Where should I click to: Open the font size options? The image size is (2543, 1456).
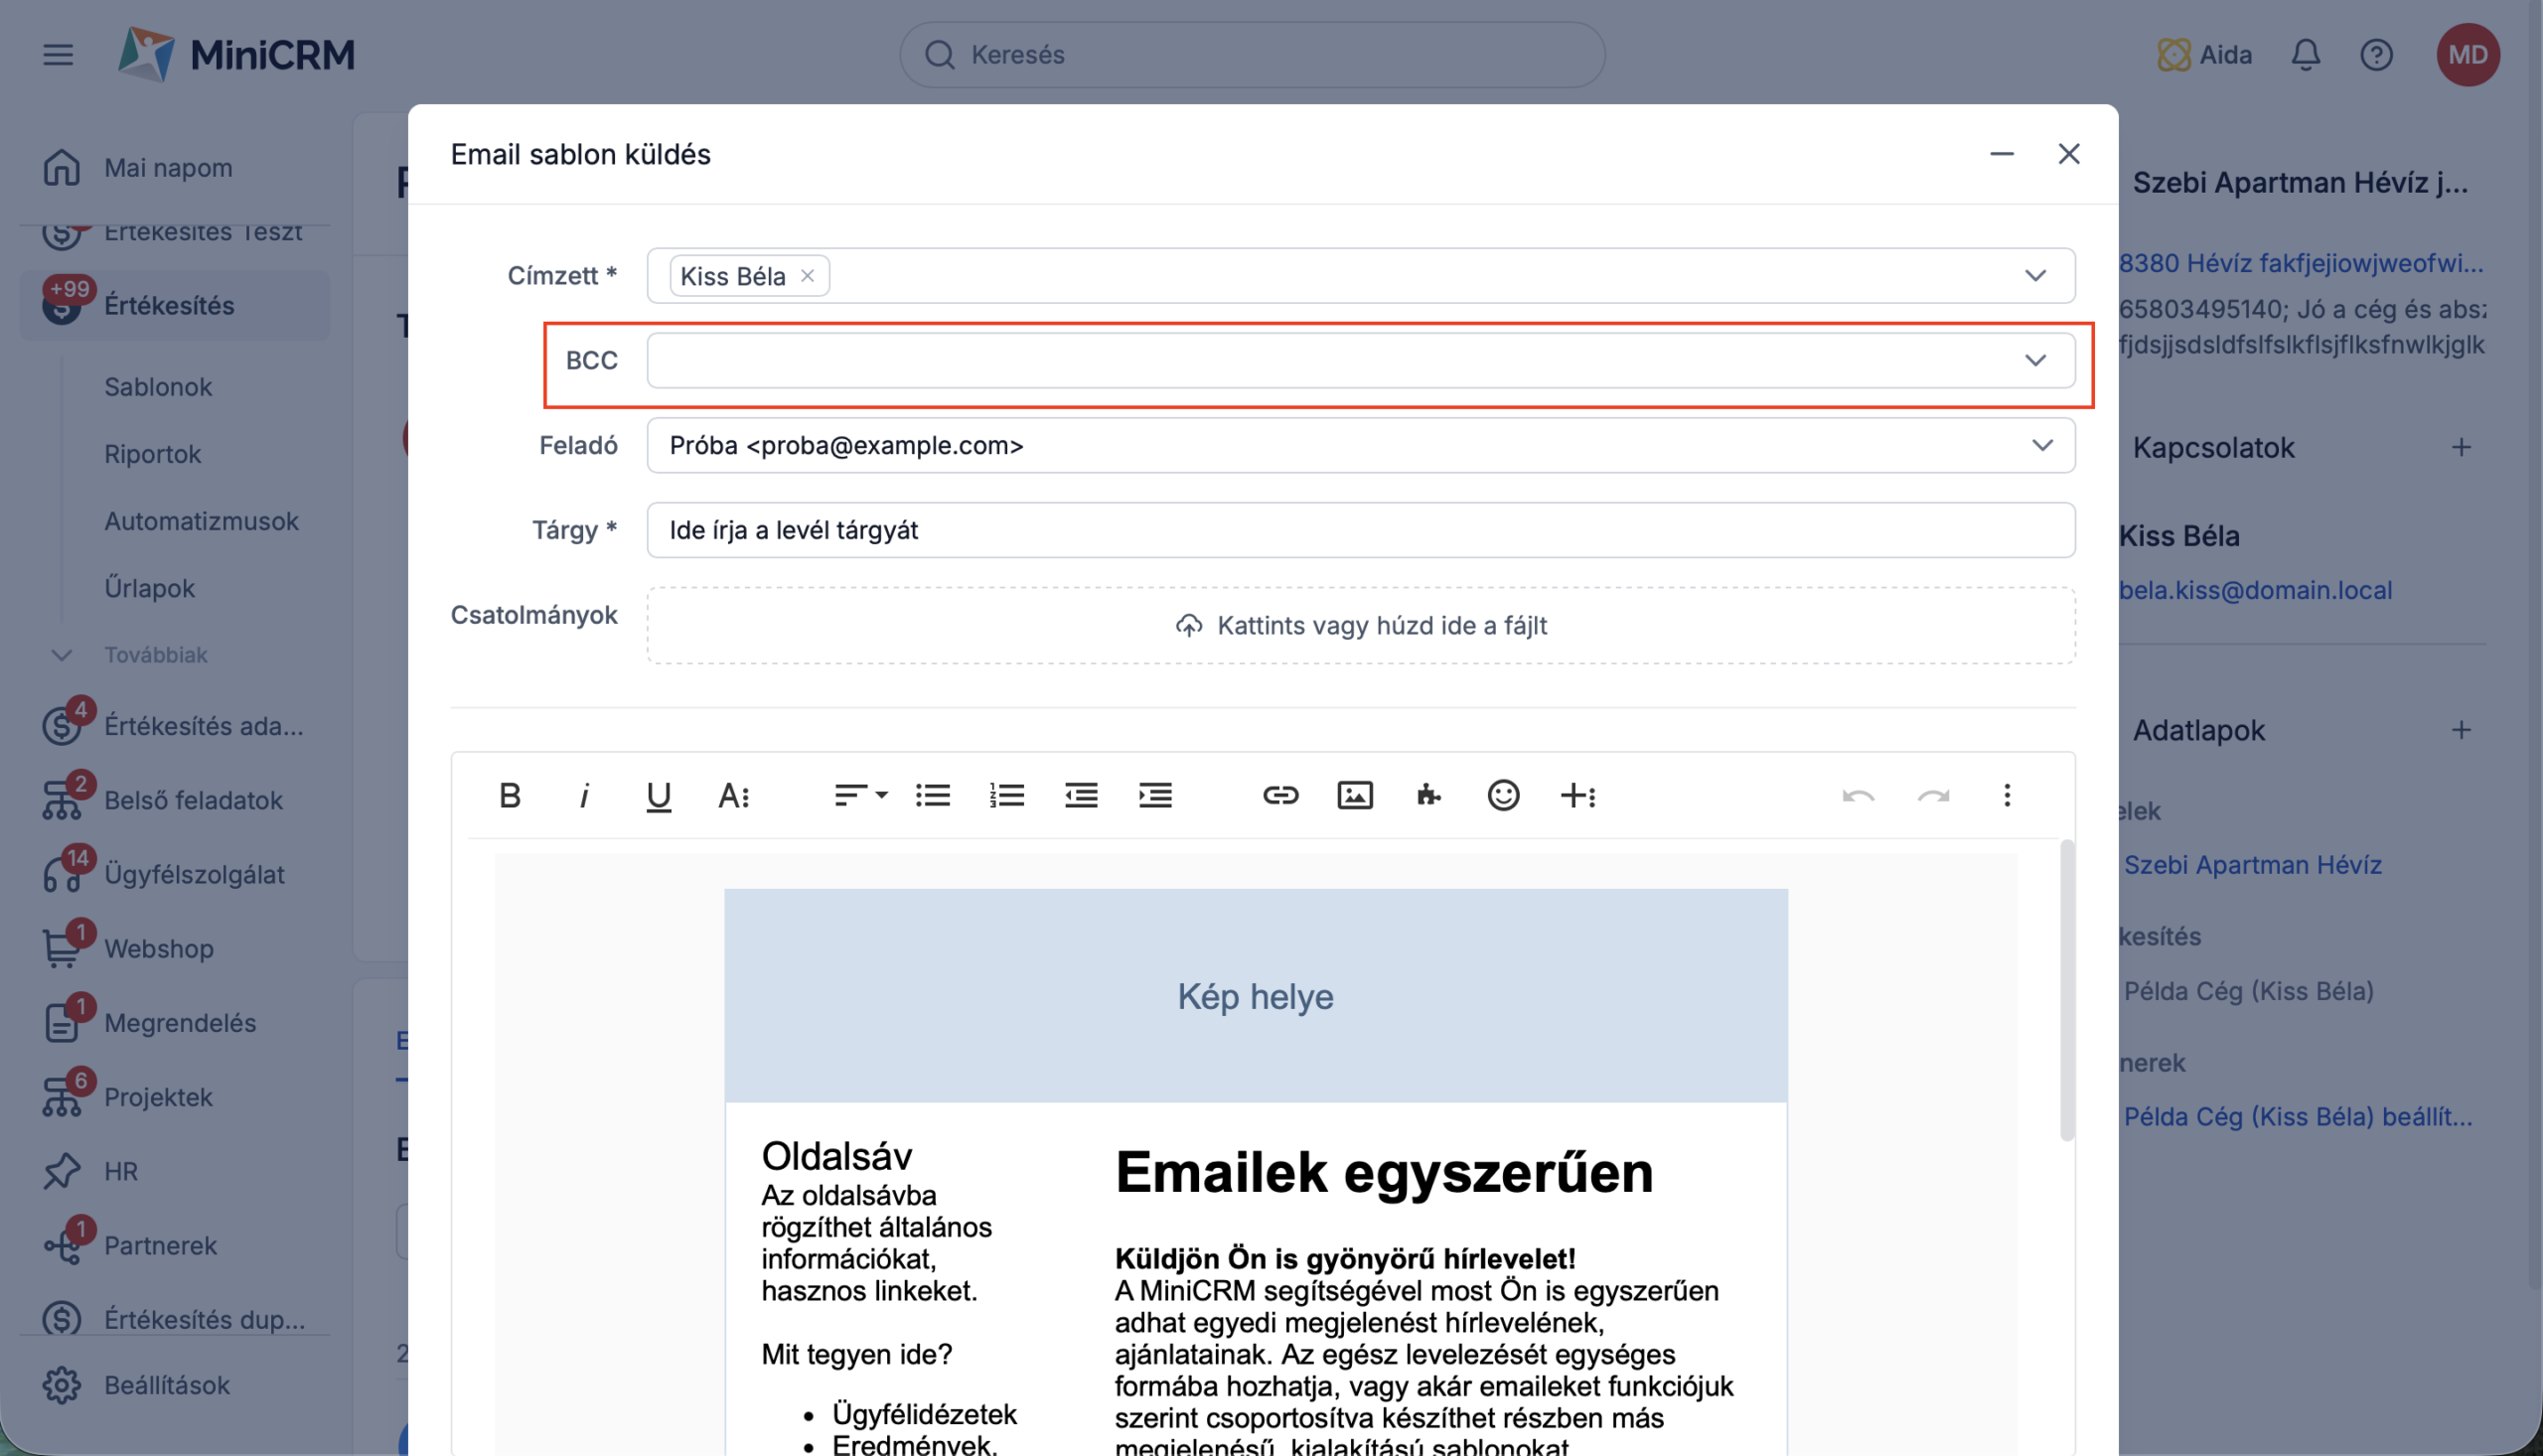(733, 795)
